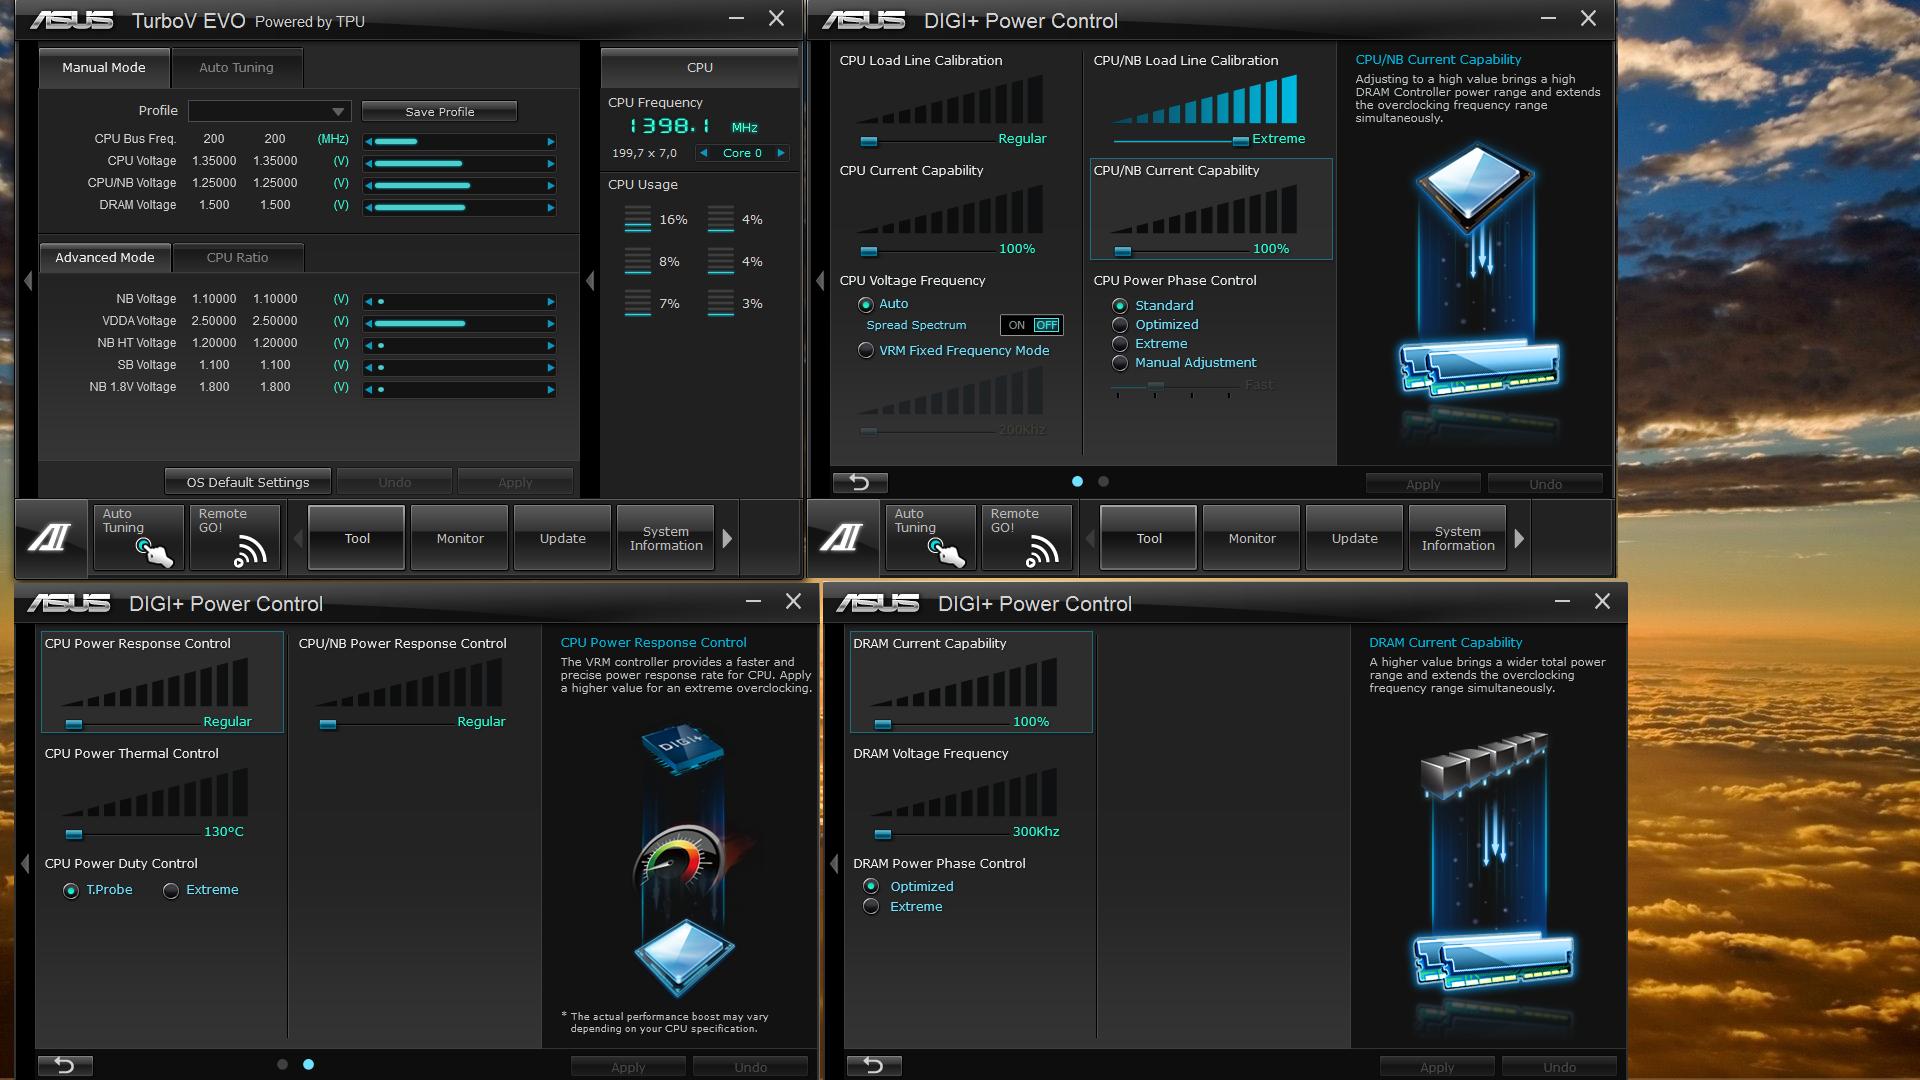Adjust the CPU Voltage slider
Screen dimensions: 1920x1080
pyautogui.click(x=459, y=163)
